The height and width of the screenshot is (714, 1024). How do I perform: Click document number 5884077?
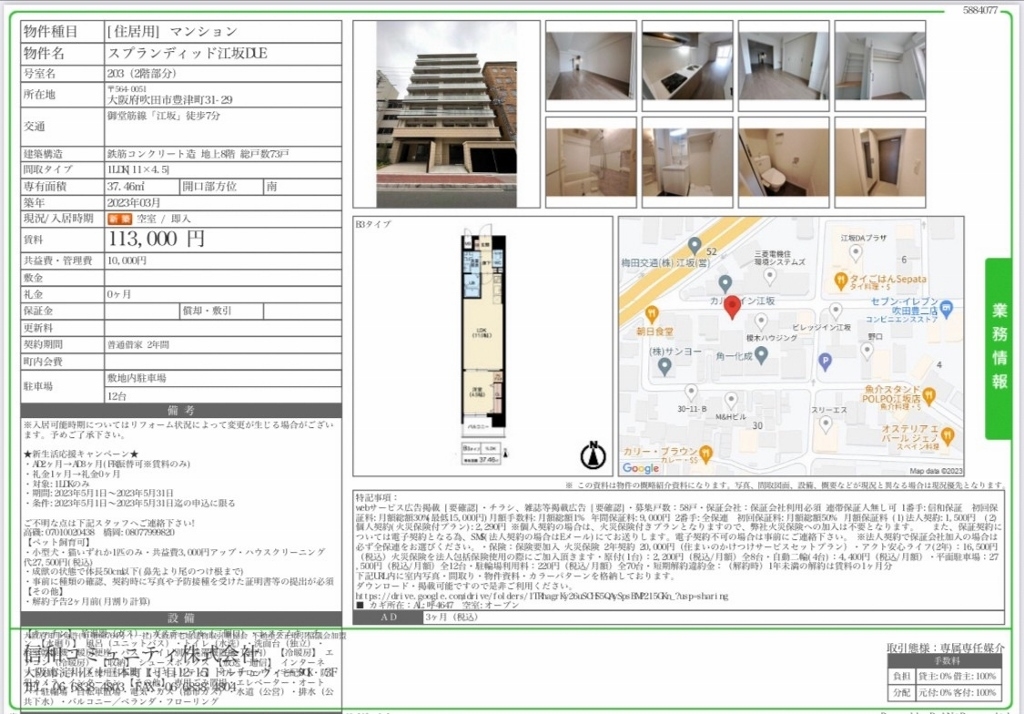click(980, 10)
